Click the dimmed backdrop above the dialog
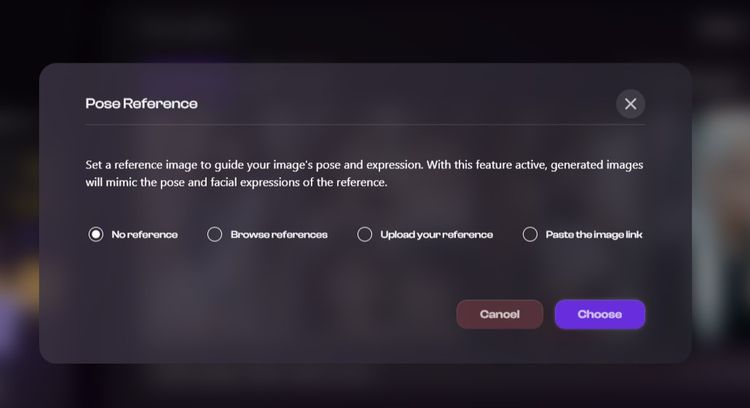Image resolution: width=750 pixels, height=408 pixels. (x=375, y=31)
